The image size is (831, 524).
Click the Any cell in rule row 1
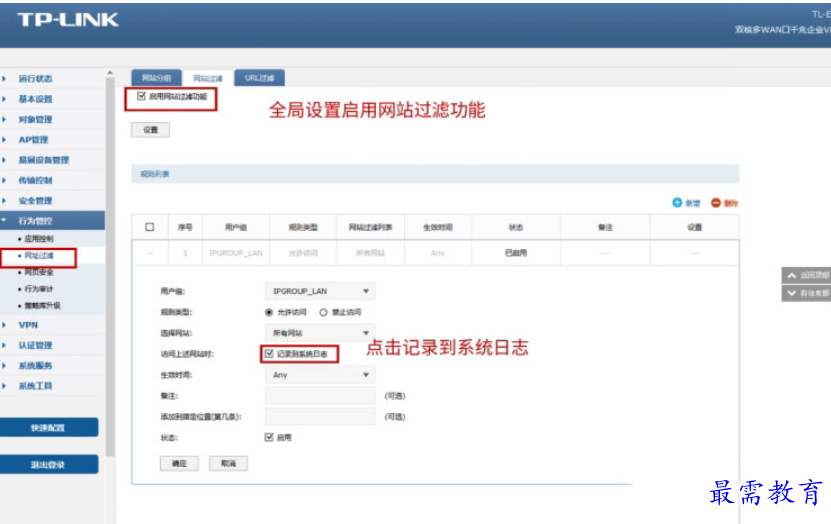[438, 253]
